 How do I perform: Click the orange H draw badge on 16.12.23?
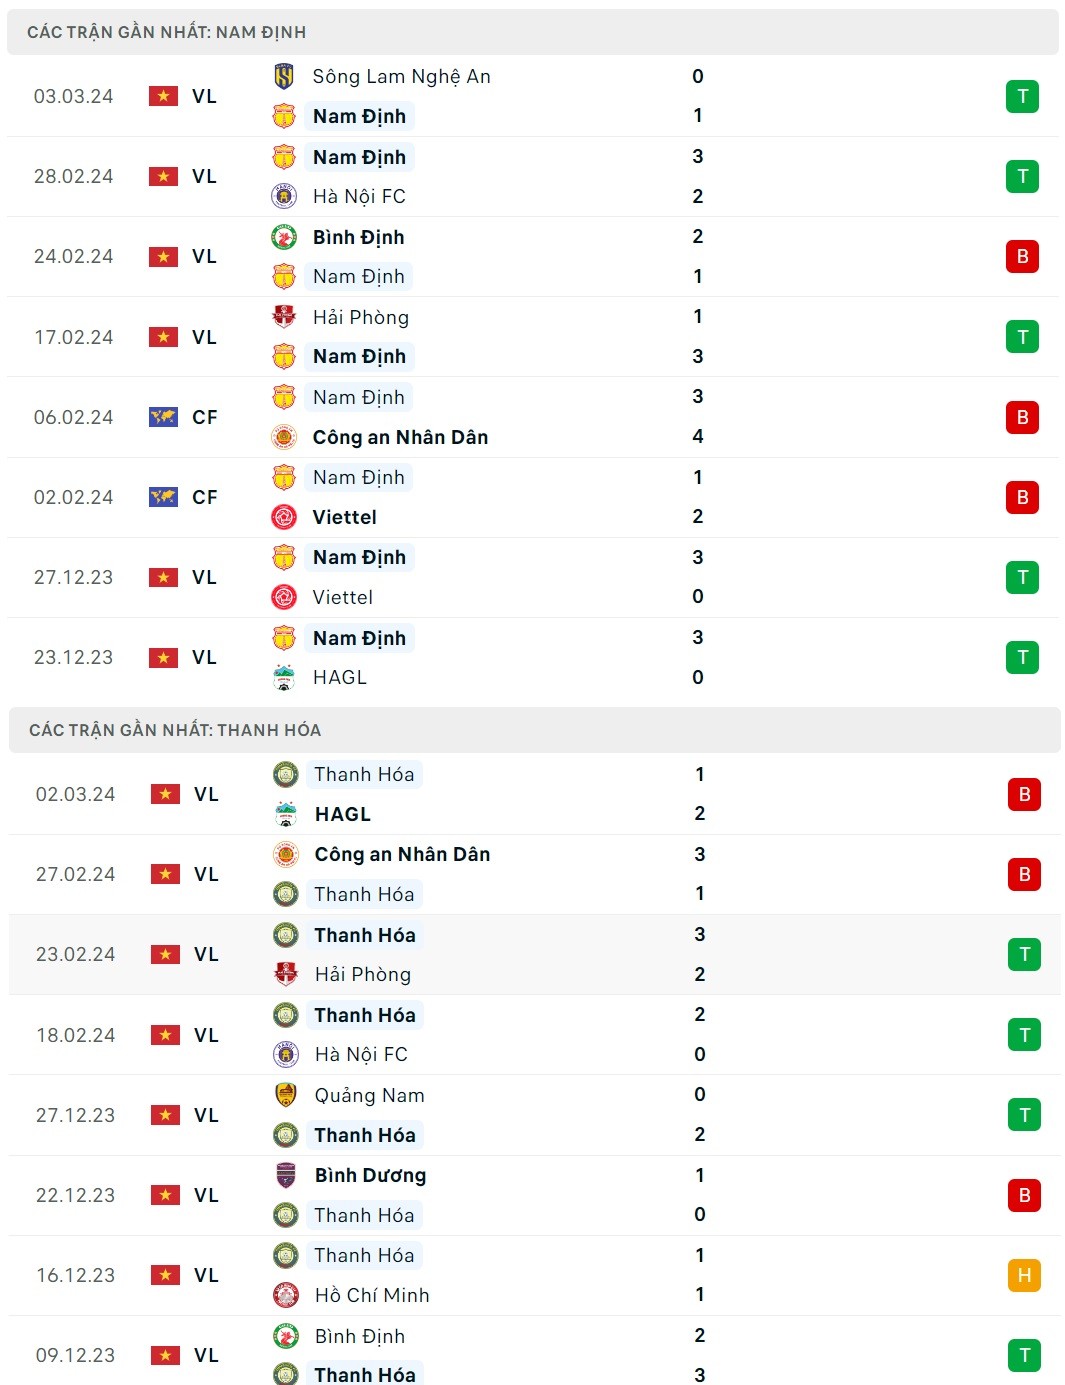pos(1024,1275)
